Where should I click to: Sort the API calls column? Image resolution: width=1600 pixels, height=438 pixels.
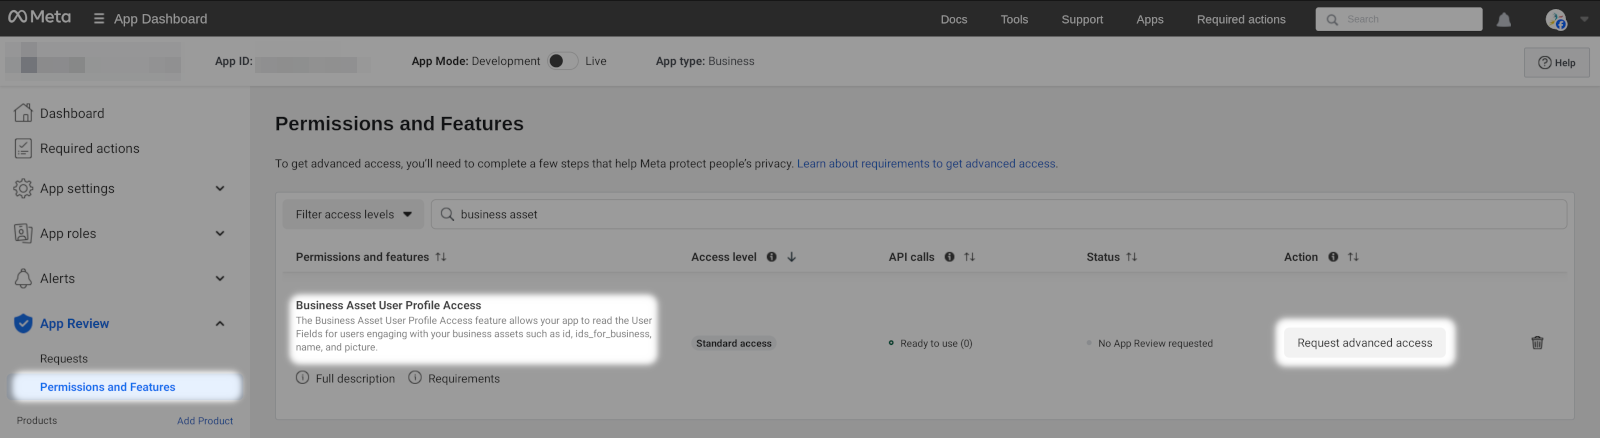(x=969, y=257)
